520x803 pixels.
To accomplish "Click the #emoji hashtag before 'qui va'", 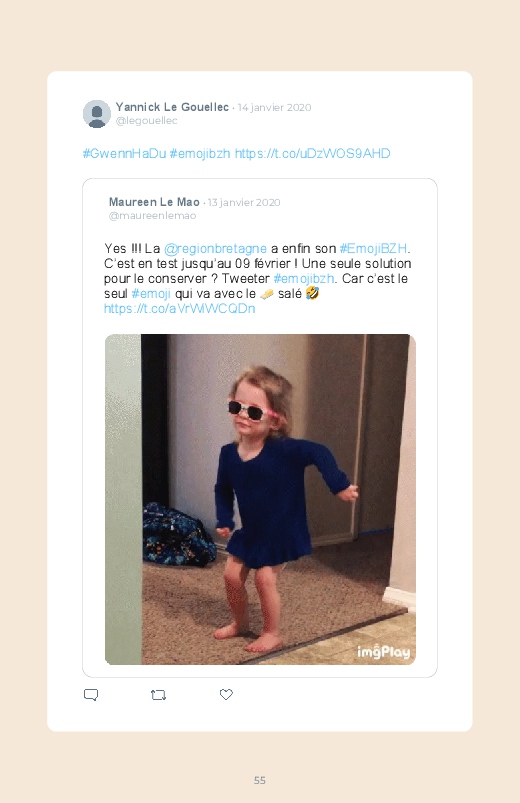I will coord(151,293).
